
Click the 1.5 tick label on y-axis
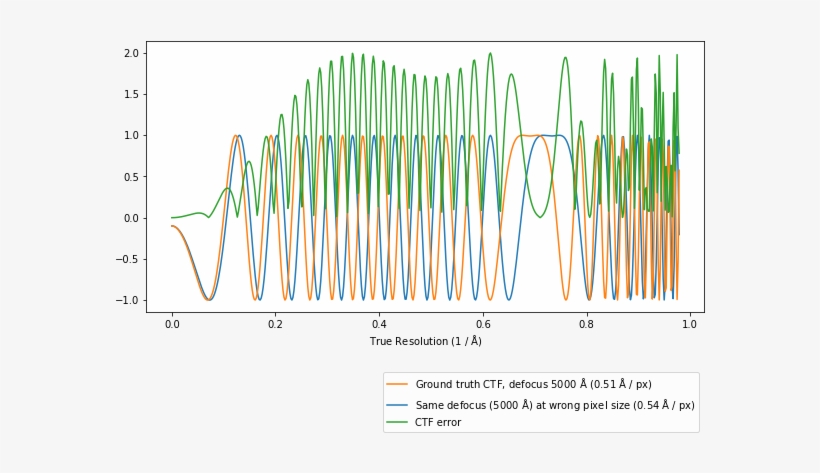coord(130,94)
